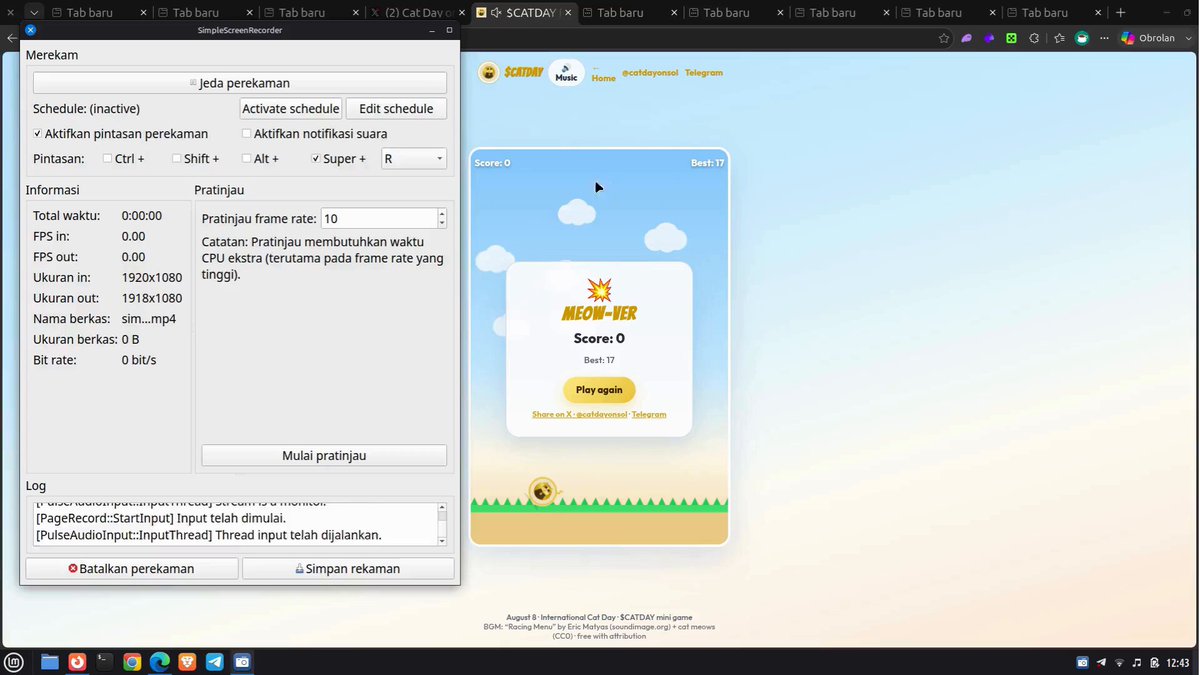
Task: Open the browser extensions puzzle icon
Action: 1034,38
